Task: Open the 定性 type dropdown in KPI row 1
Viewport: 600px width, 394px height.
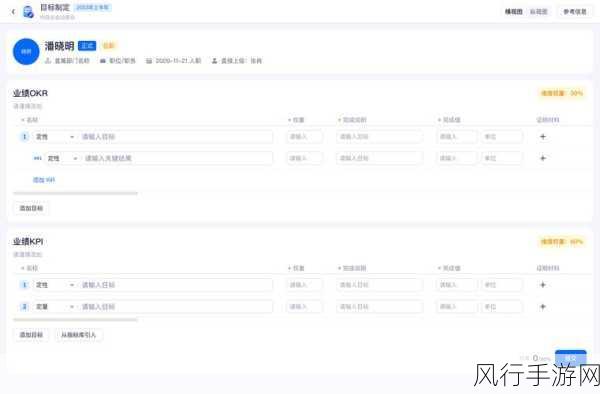Action: pos(55,285)
